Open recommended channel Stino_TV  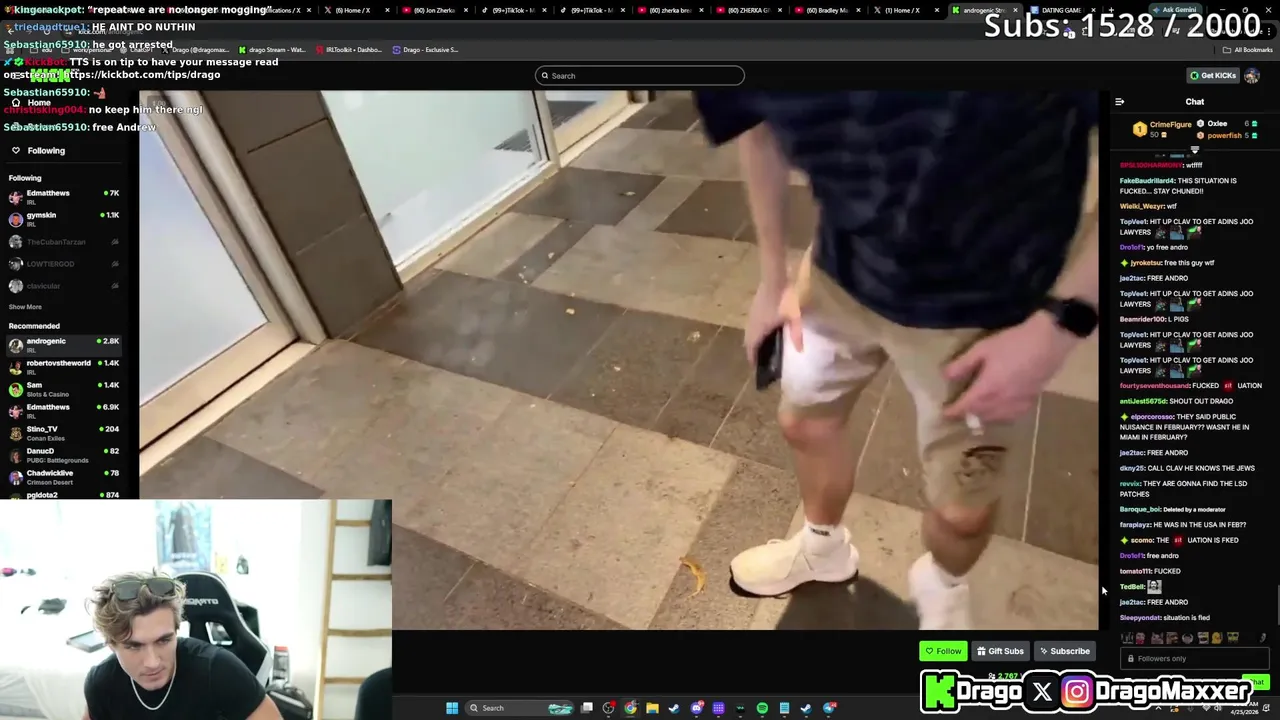click(x=64, y=433)
